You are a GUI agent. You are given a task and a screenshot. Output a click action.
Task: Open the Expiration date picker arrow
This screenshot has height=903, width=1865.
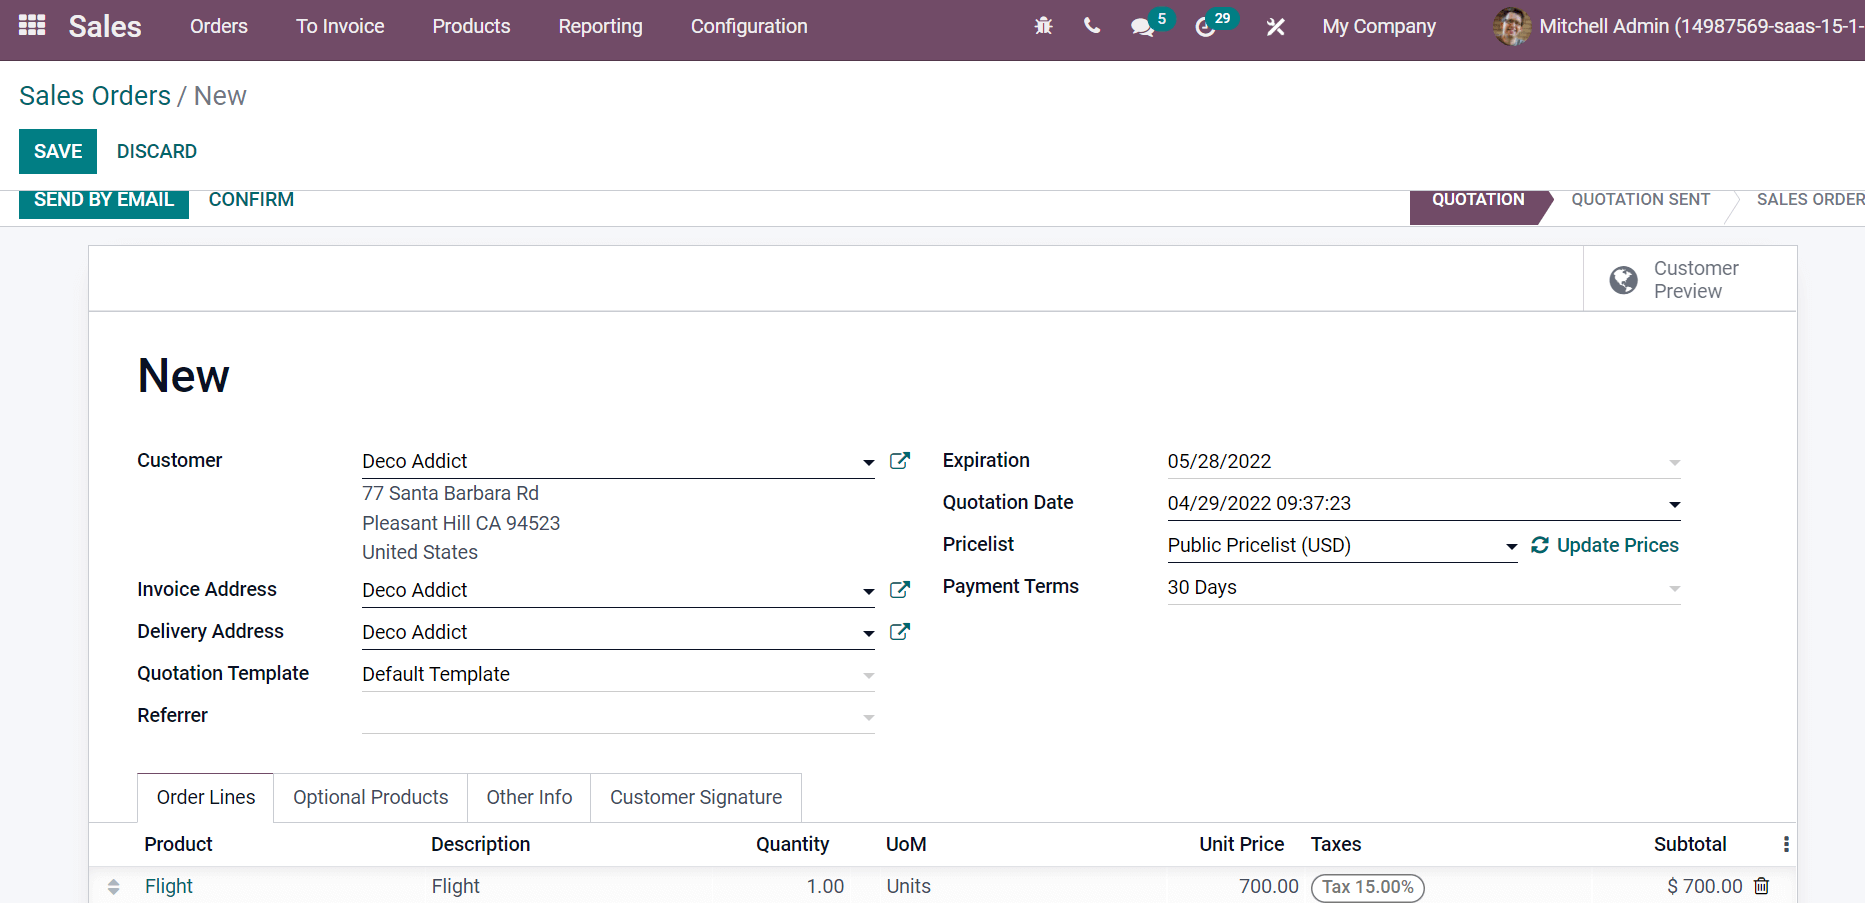[x=1674, y=462]
